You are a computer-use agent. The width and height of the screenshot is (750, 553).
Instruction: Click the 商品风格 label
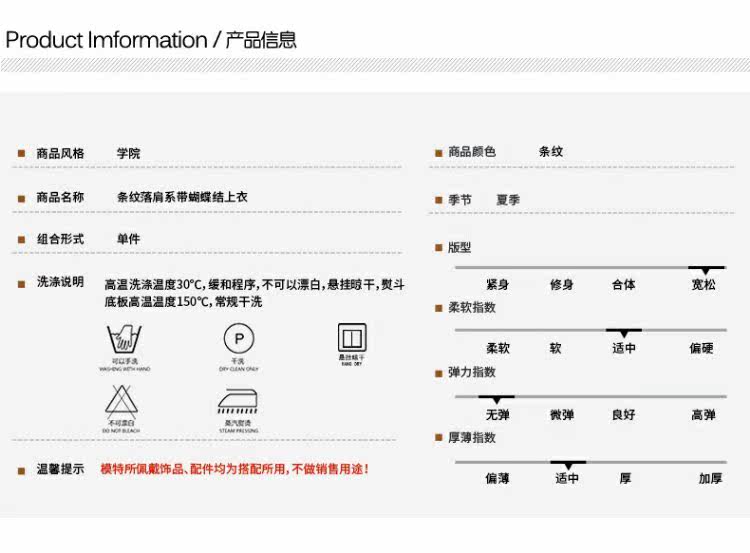point(60,153)
